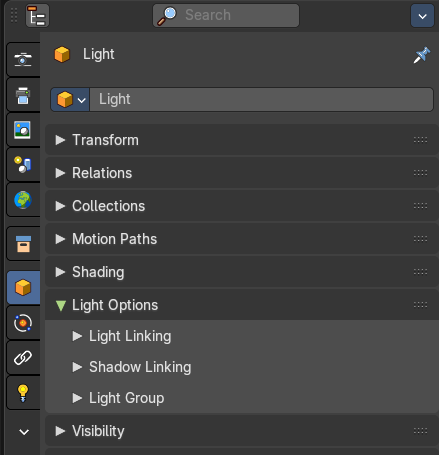Click the Search field
The height and width of the screenshot is (455, 439).
tap(226, 15)
